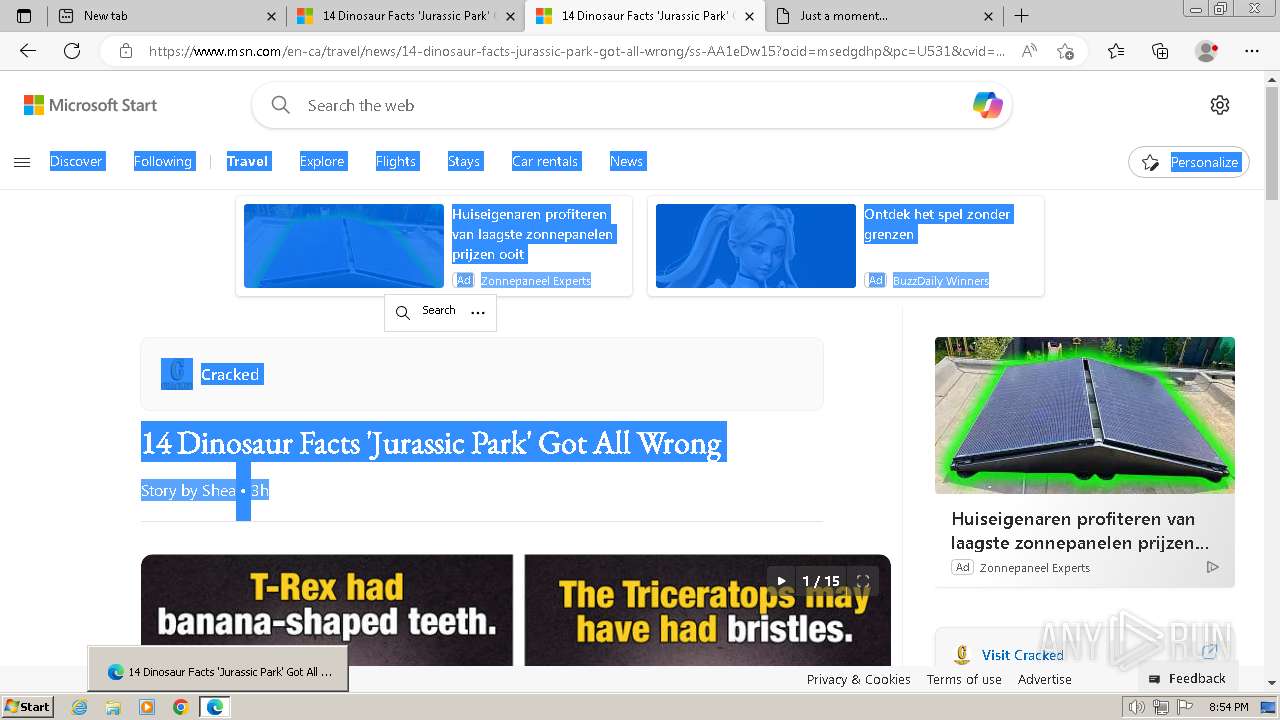The image size is (1280, 720).
Task: Open the browser profile avatar
Action: tap(1207, 51)
